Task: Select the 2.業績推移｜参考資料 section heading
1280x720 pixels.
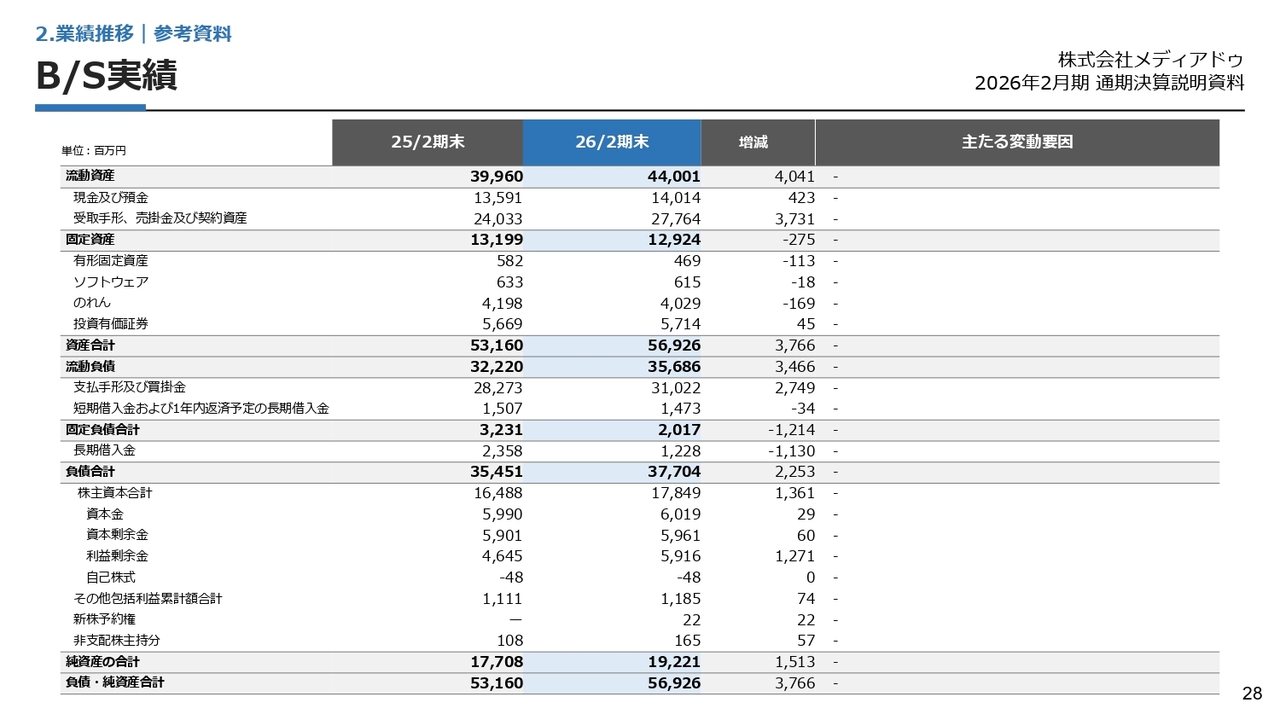Action: (x=133, y=34)
